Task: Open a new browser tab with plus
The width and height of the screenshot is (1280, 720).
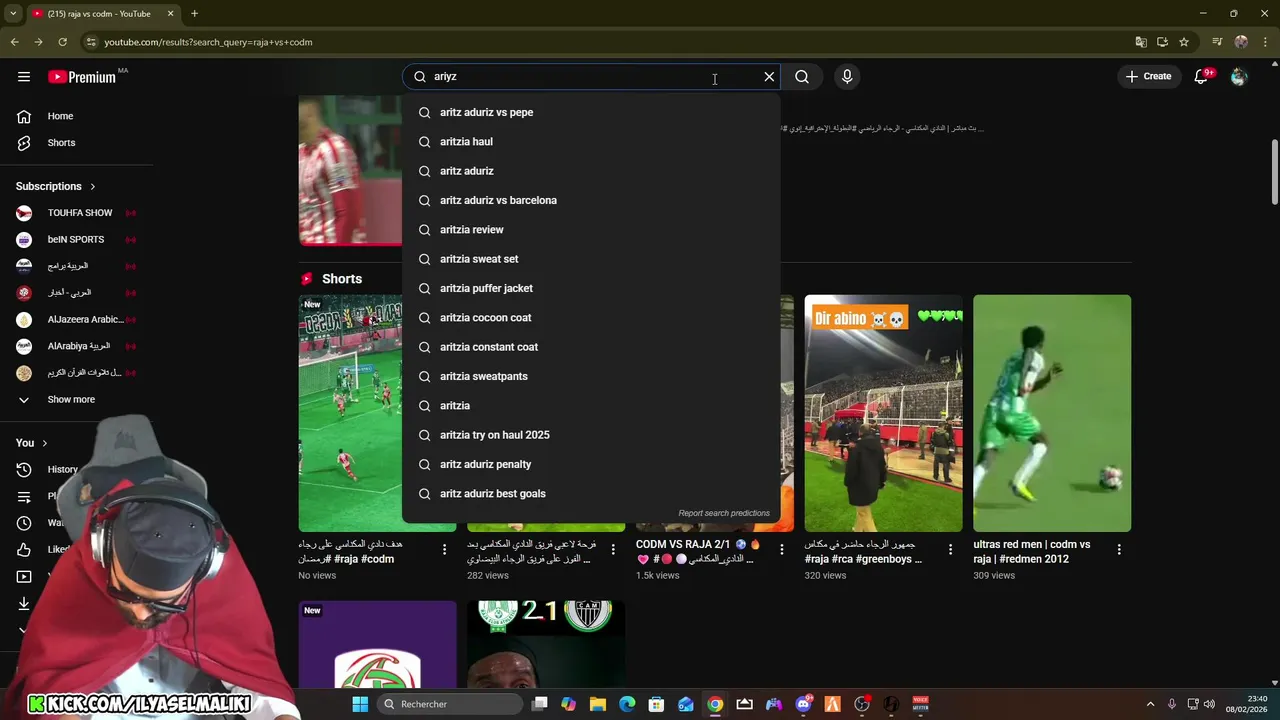Action: pyautogui.click(x=194, y=13)
